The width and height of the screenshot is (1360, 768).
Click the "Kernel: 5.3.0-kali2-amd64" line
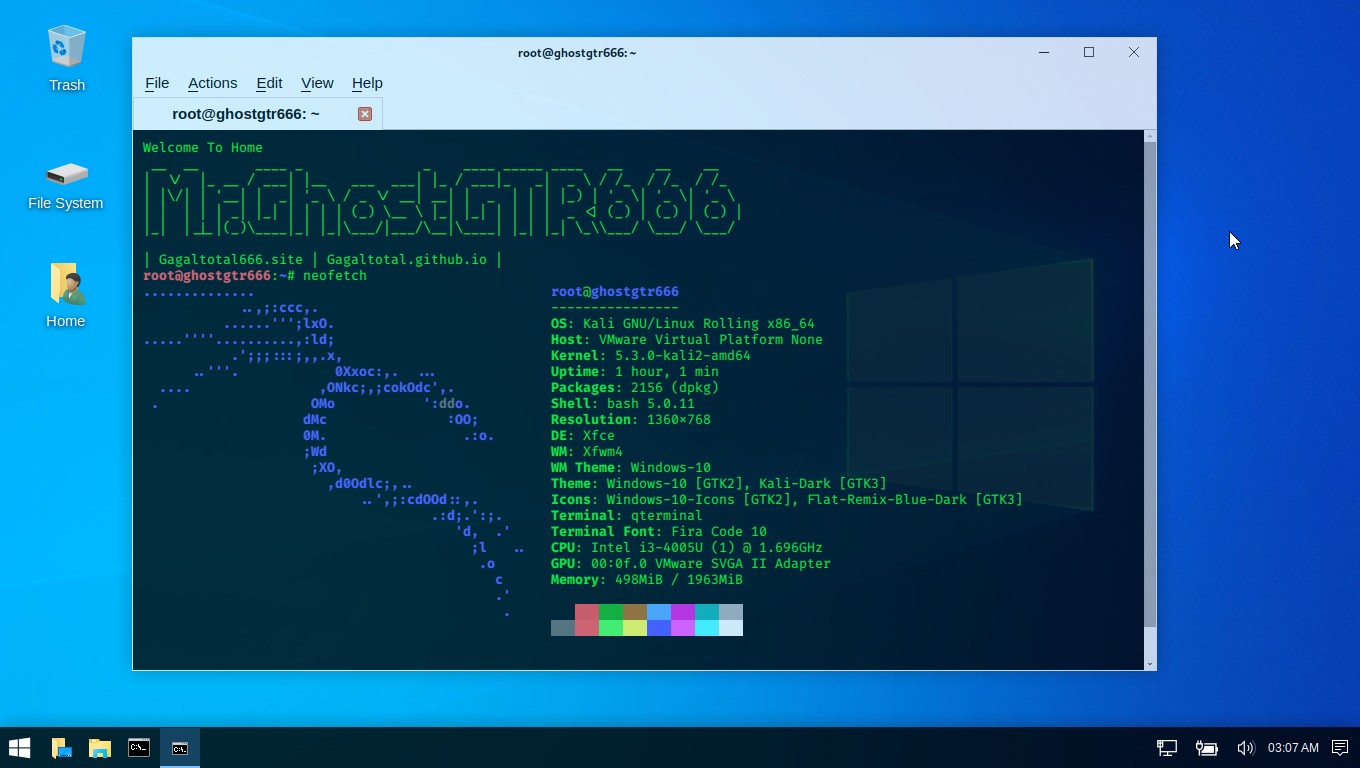(x=651, y=356)
